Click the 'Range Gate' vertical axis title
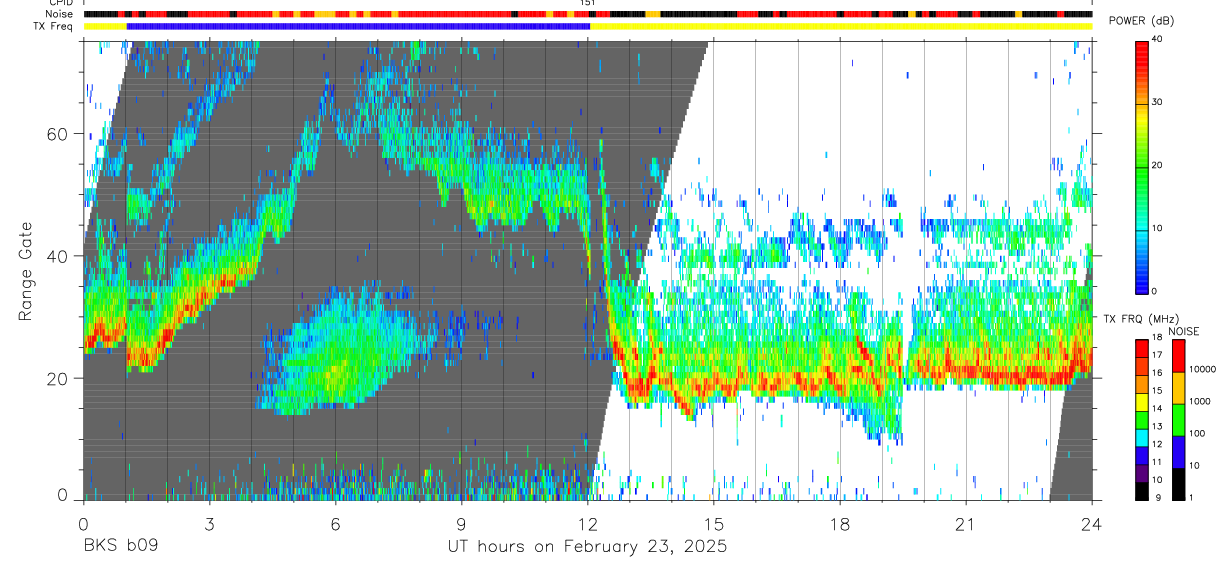 [x=25, y=270]
